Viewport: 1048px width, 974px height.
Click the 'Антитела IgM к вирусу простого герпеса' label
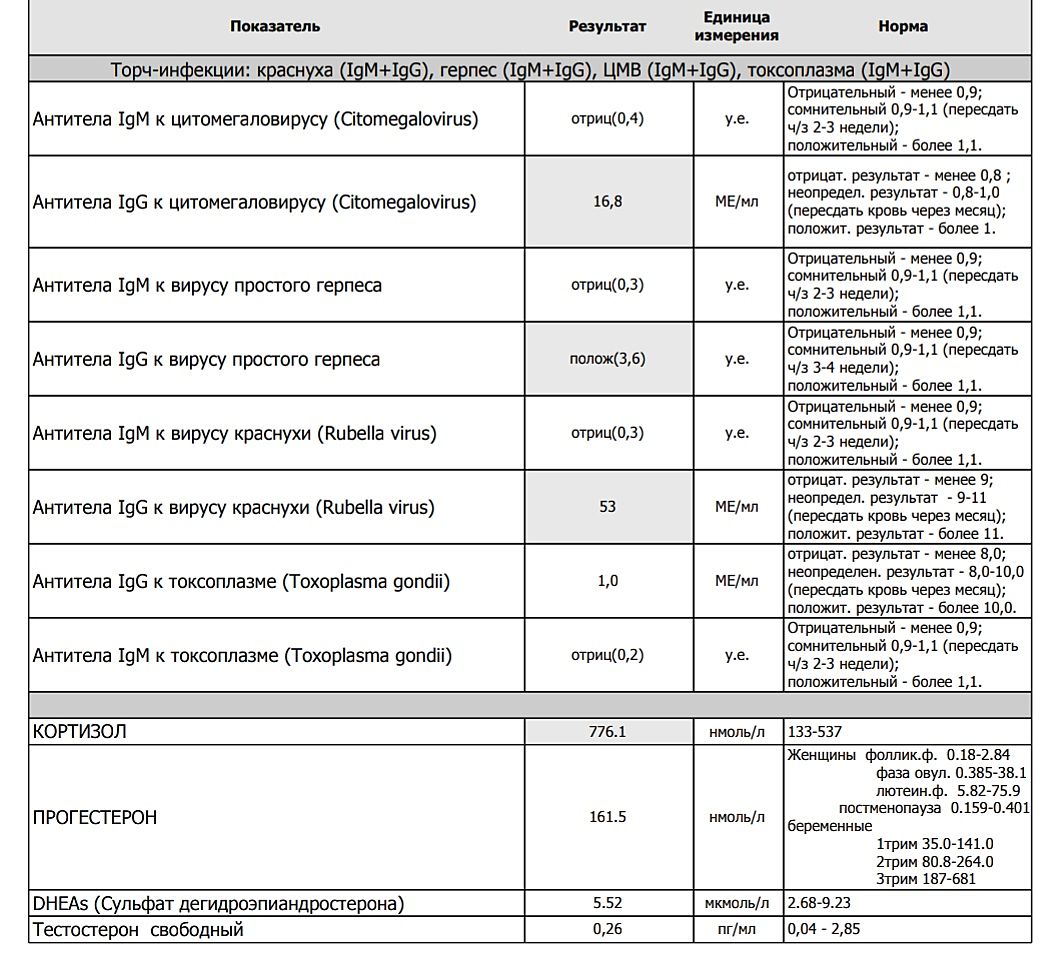tap(207, 285)
